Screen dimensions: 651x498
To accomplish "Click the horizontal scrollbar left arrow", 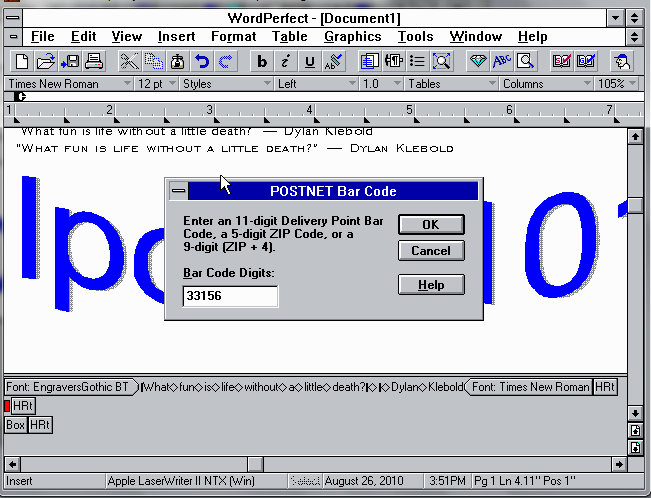I will pos(12,464).
